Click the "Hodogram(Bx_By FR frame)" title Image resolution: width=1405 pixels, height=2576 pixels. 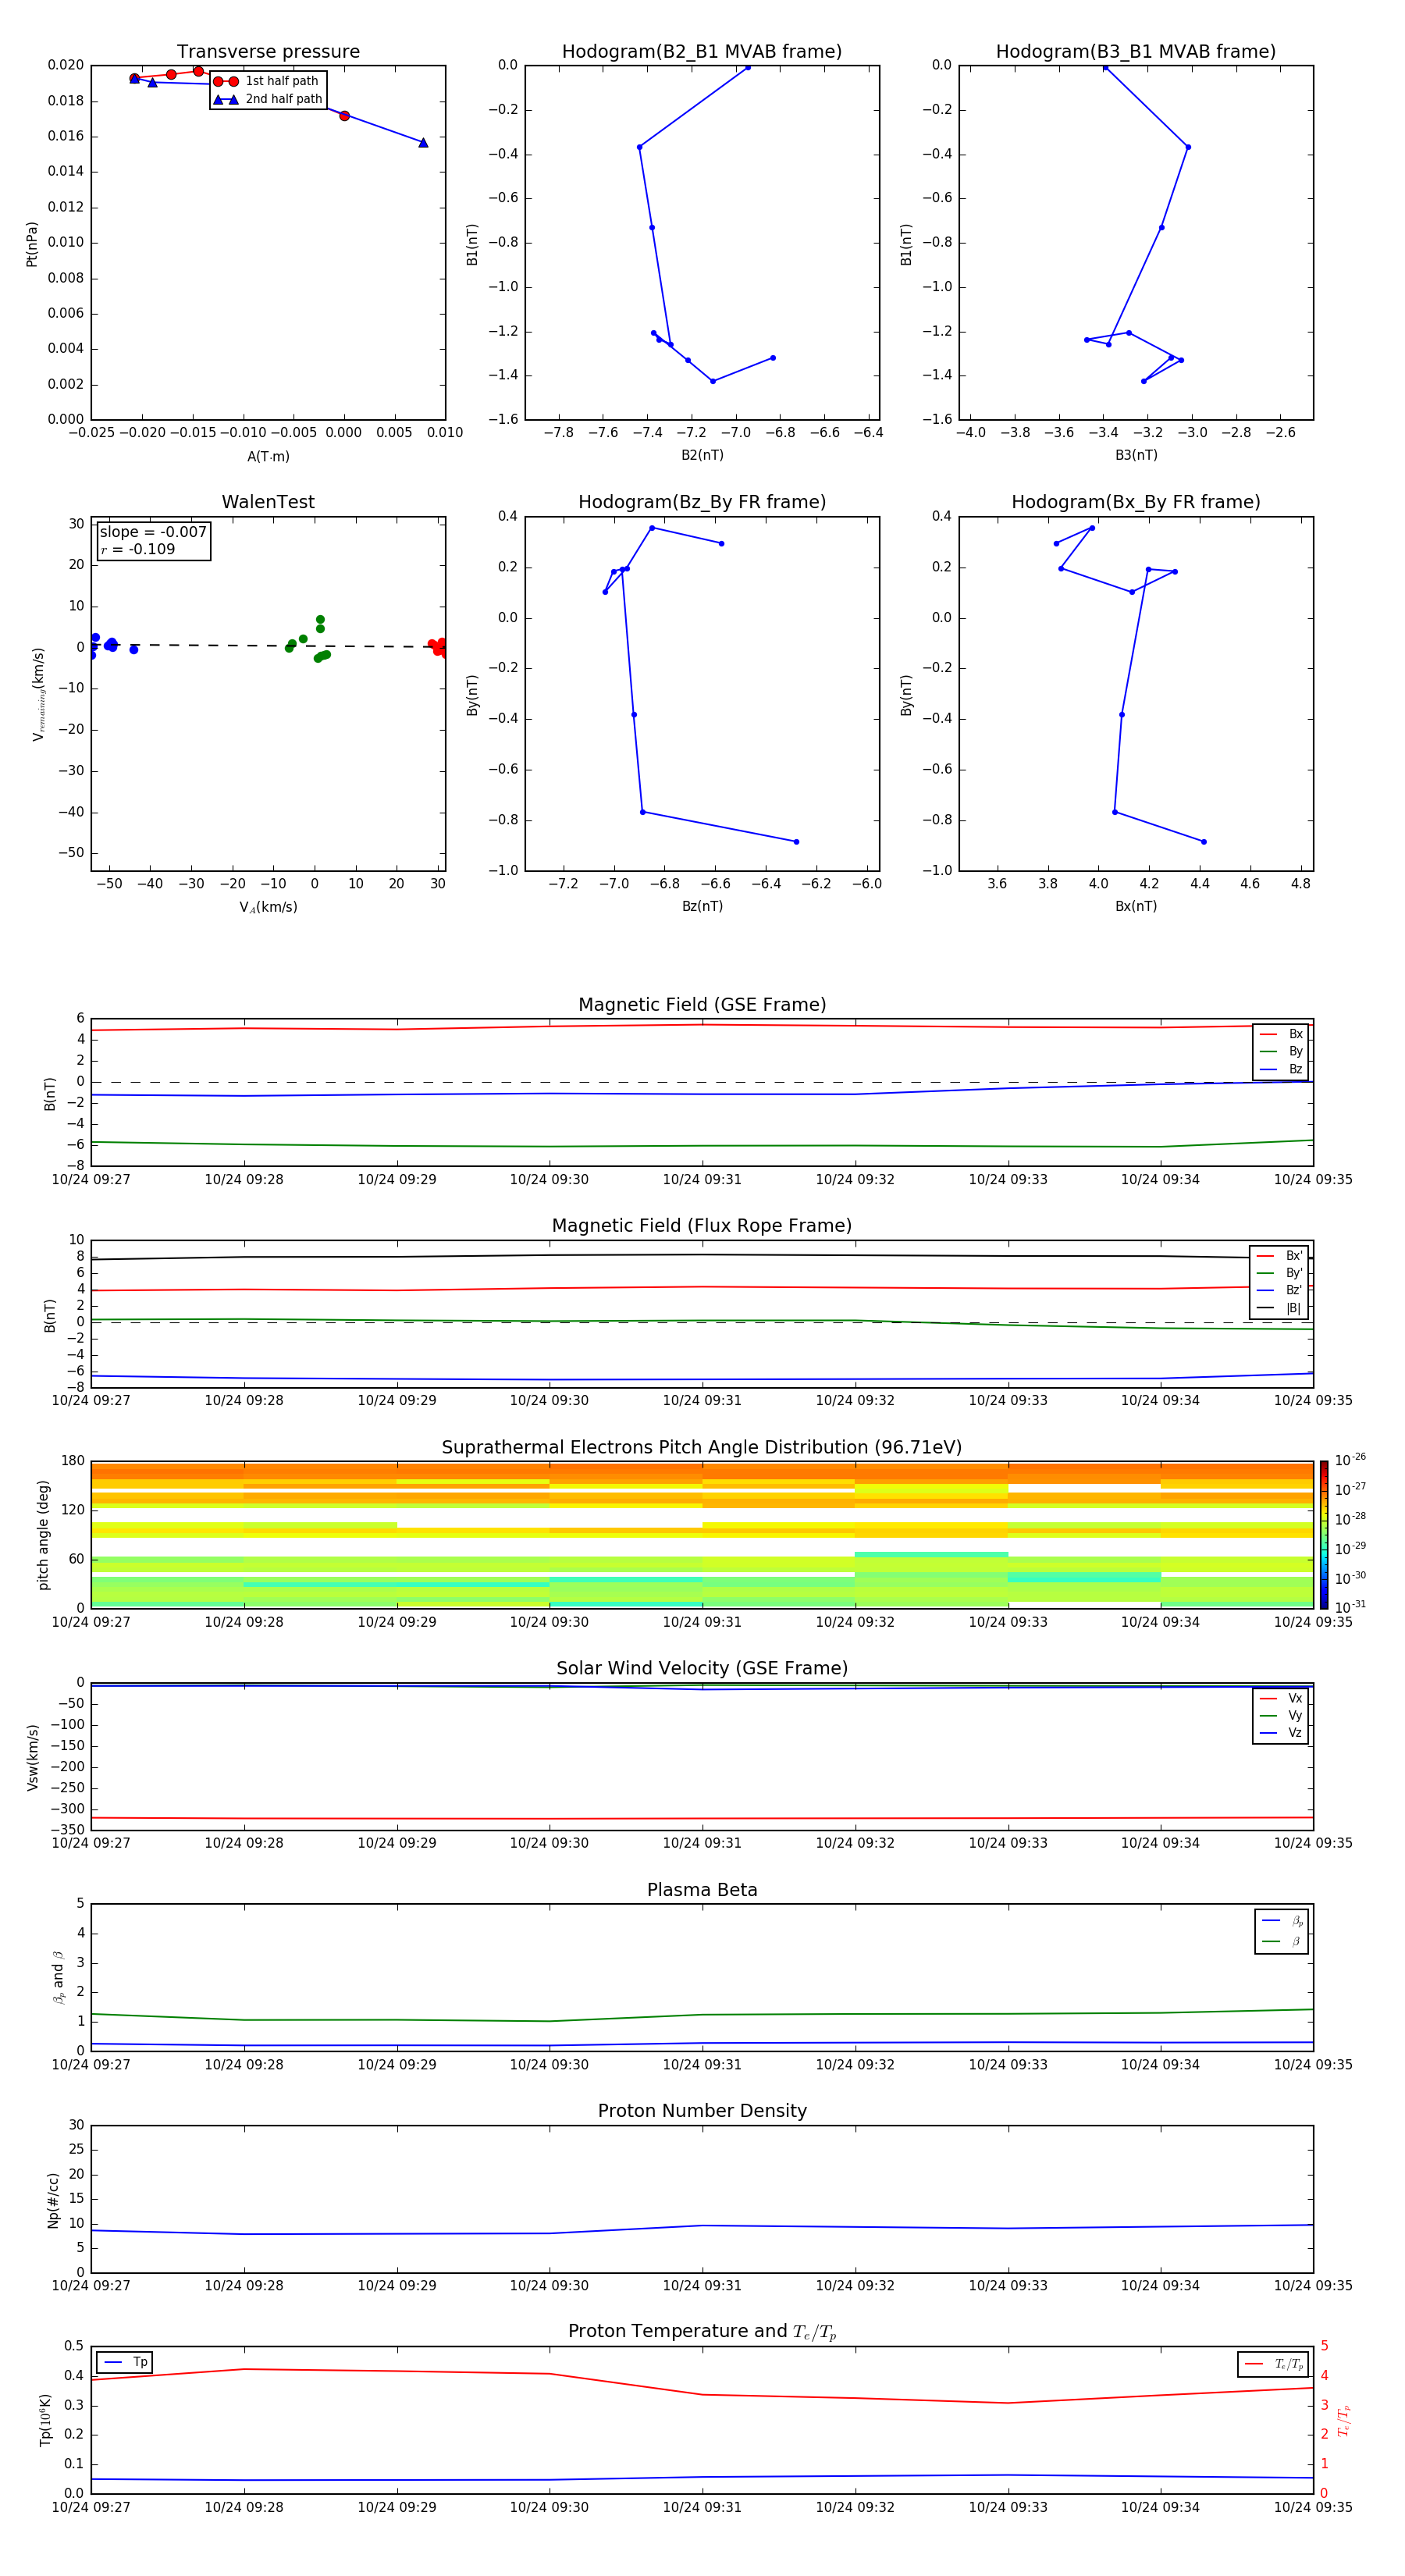pyautogui.click(x=1136, y=502)
